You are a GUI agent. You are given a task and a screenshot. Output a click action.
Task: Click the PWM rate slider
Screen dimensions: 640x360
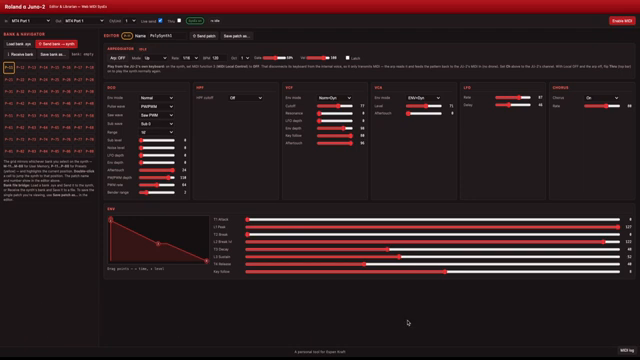point(157,185)
